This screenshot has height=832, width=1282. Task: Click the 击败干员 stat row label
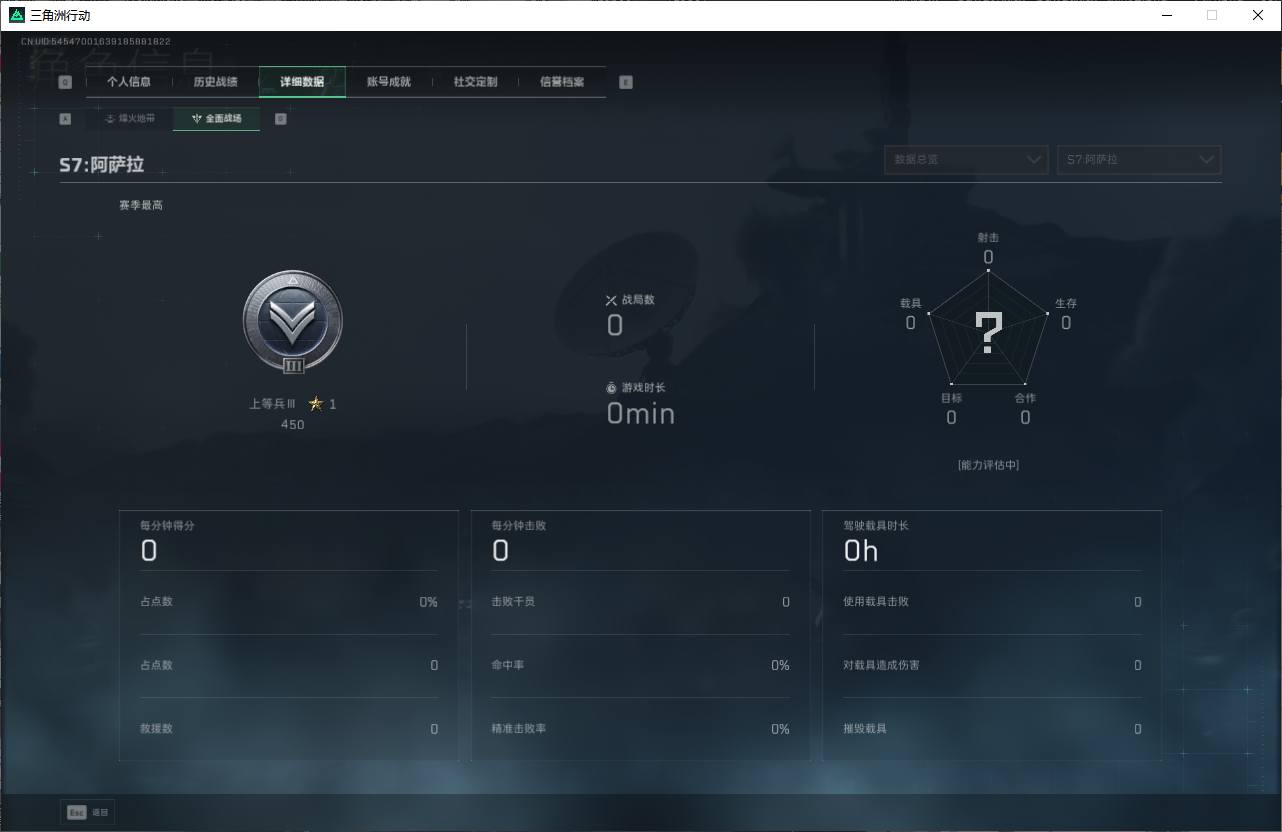(513, 602)
